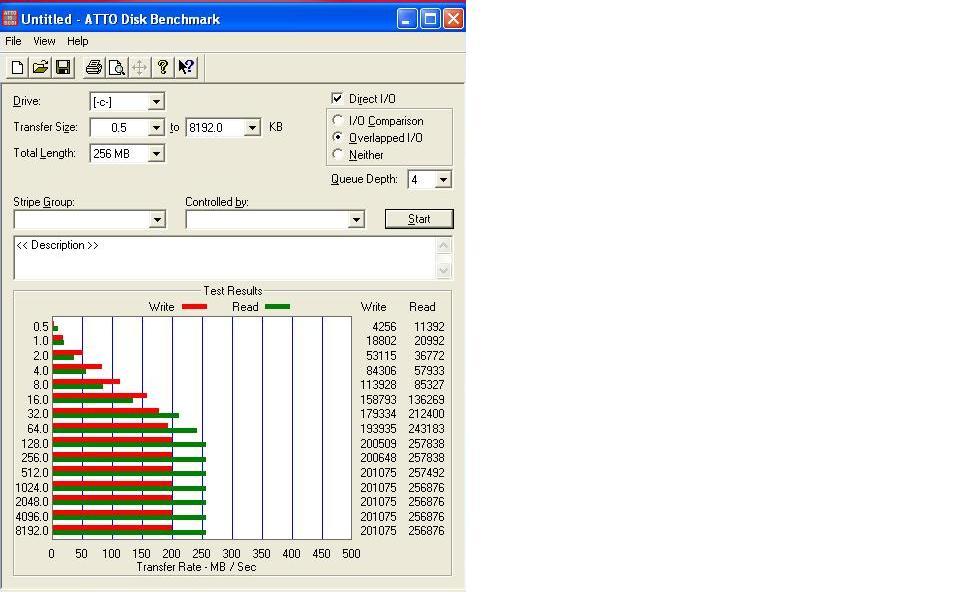Click the read value 212400
This screenshot has width=960, height=600.
point(426,414)
